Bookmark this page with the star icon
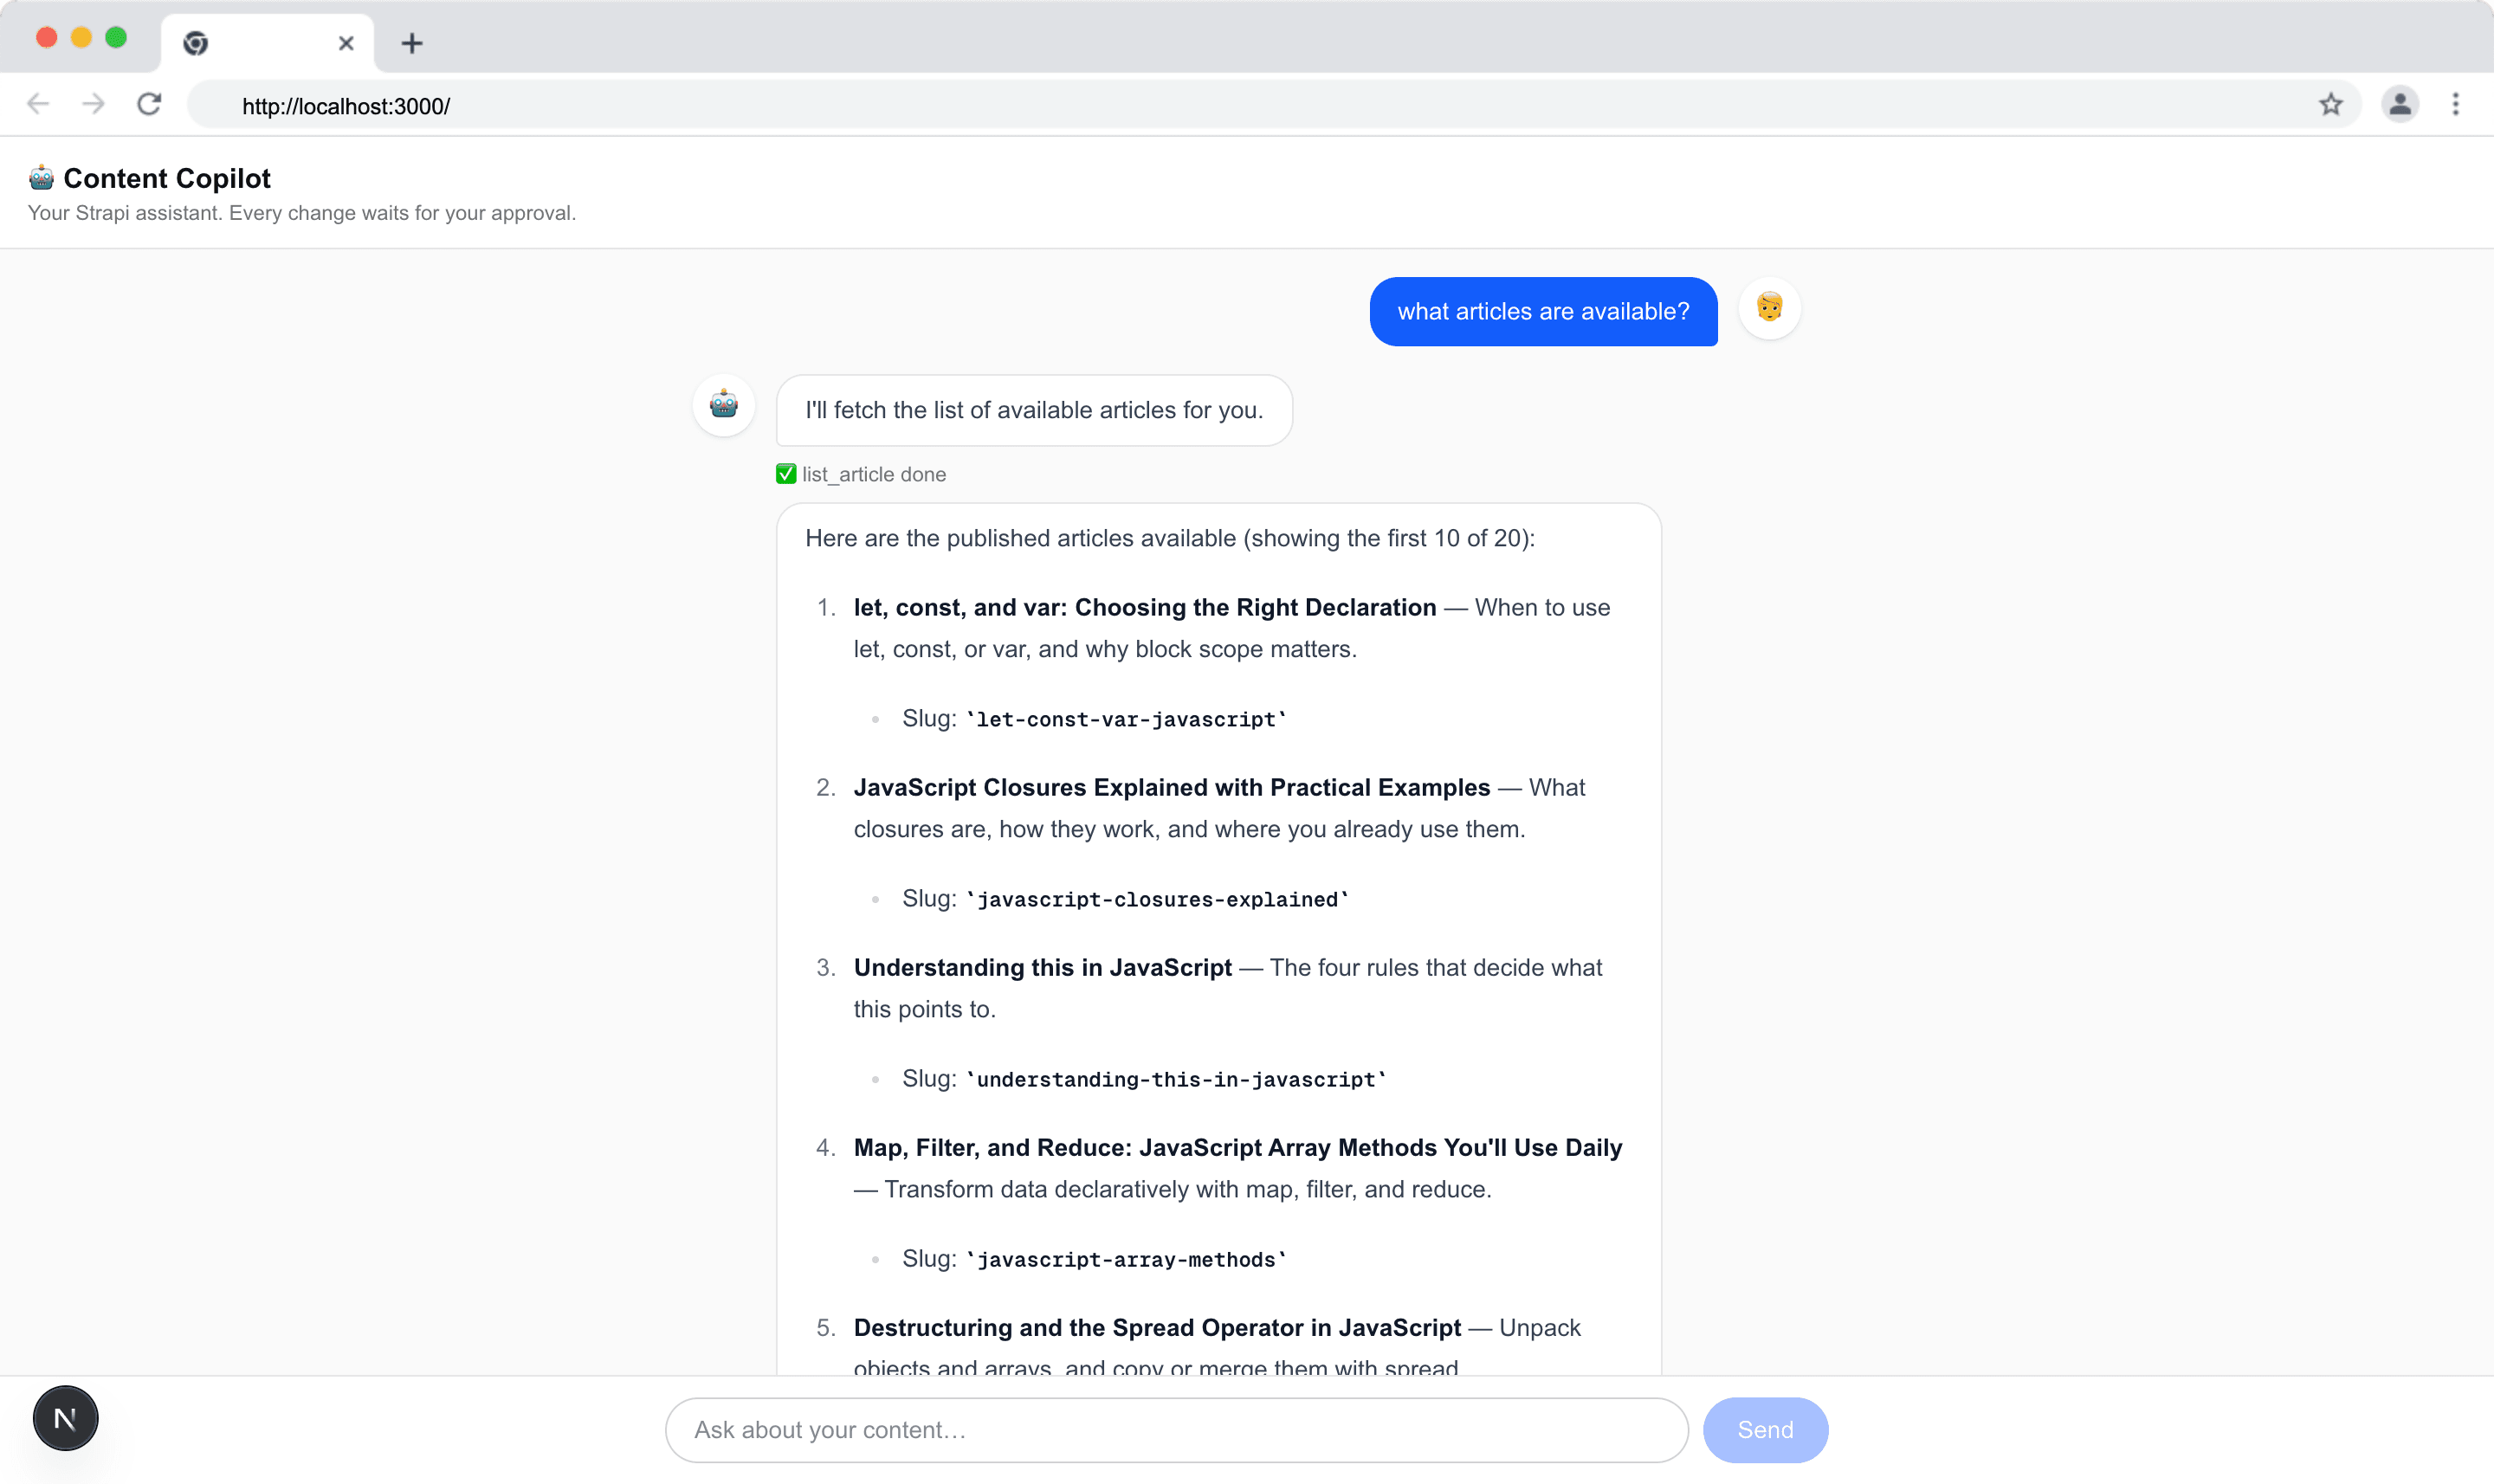The height and width of the screenshot is (1484, 2494). tap(2331, 104)
